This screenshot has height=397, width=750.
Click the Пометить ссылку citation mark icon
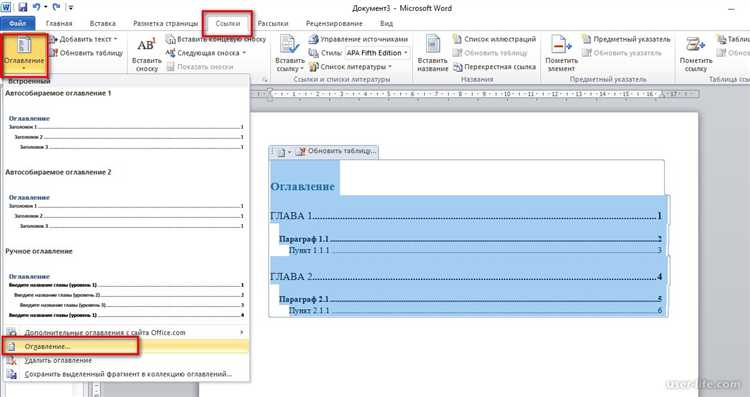click(x=695, y=45)
